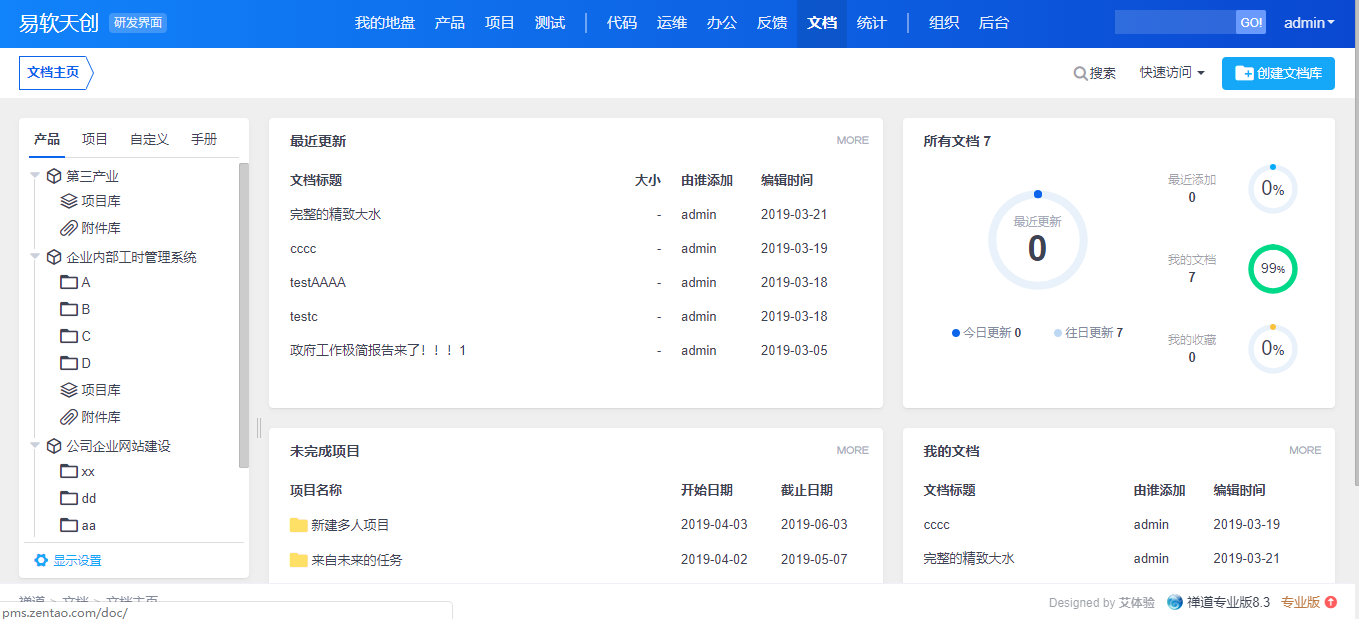Click the green 99% progress ring
This screenshot has height=619, width=1359.
(x=1272, y=269)
